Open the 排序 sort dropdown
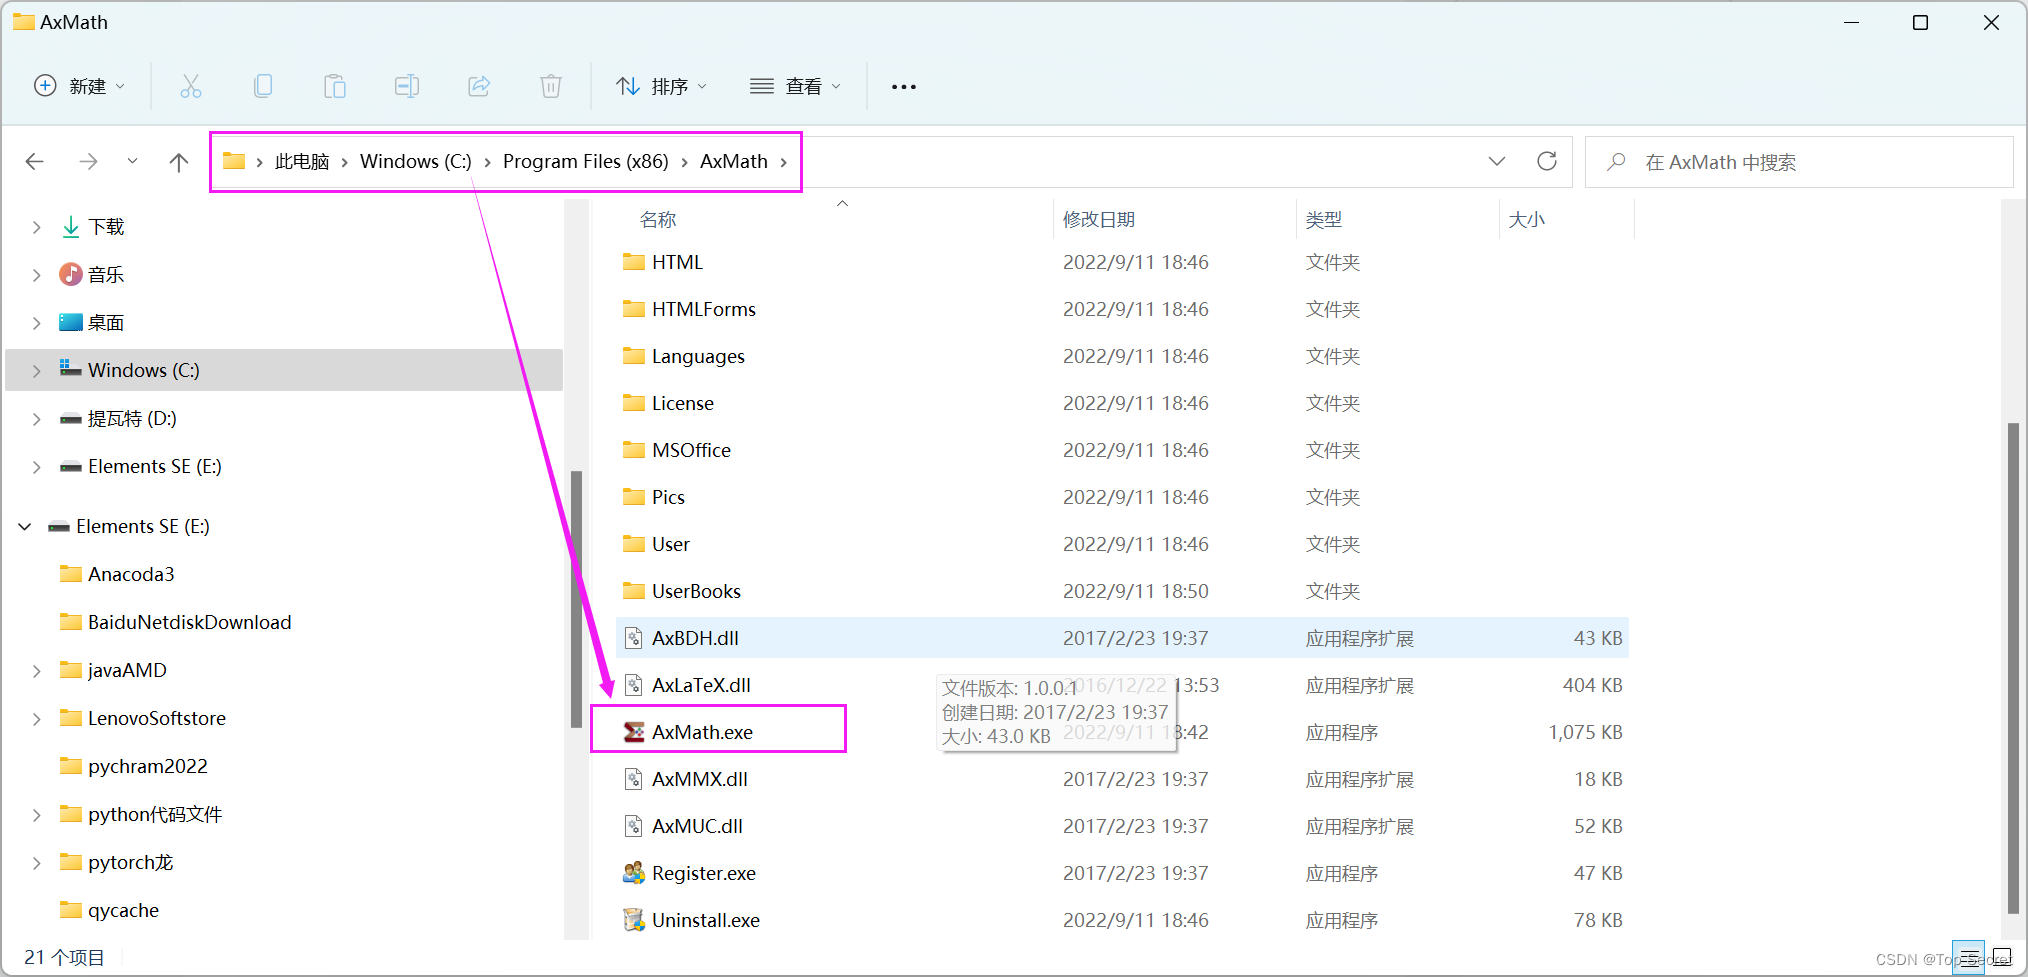This screenshot has height=977, width=2028. click(661, 86)
